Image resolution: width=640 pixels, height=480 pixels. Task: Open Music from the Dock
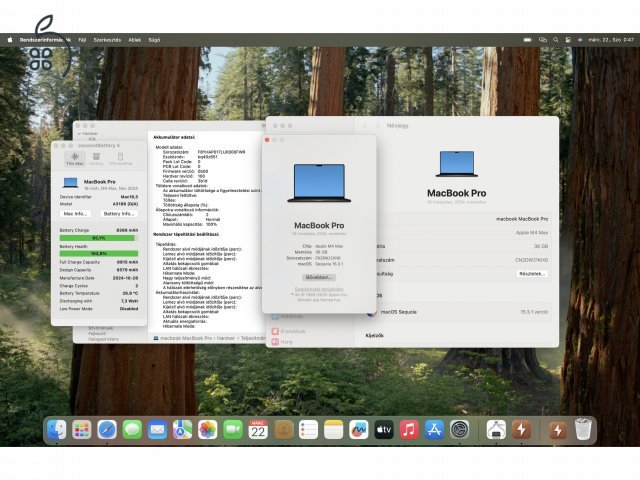[x=409, y=430]
